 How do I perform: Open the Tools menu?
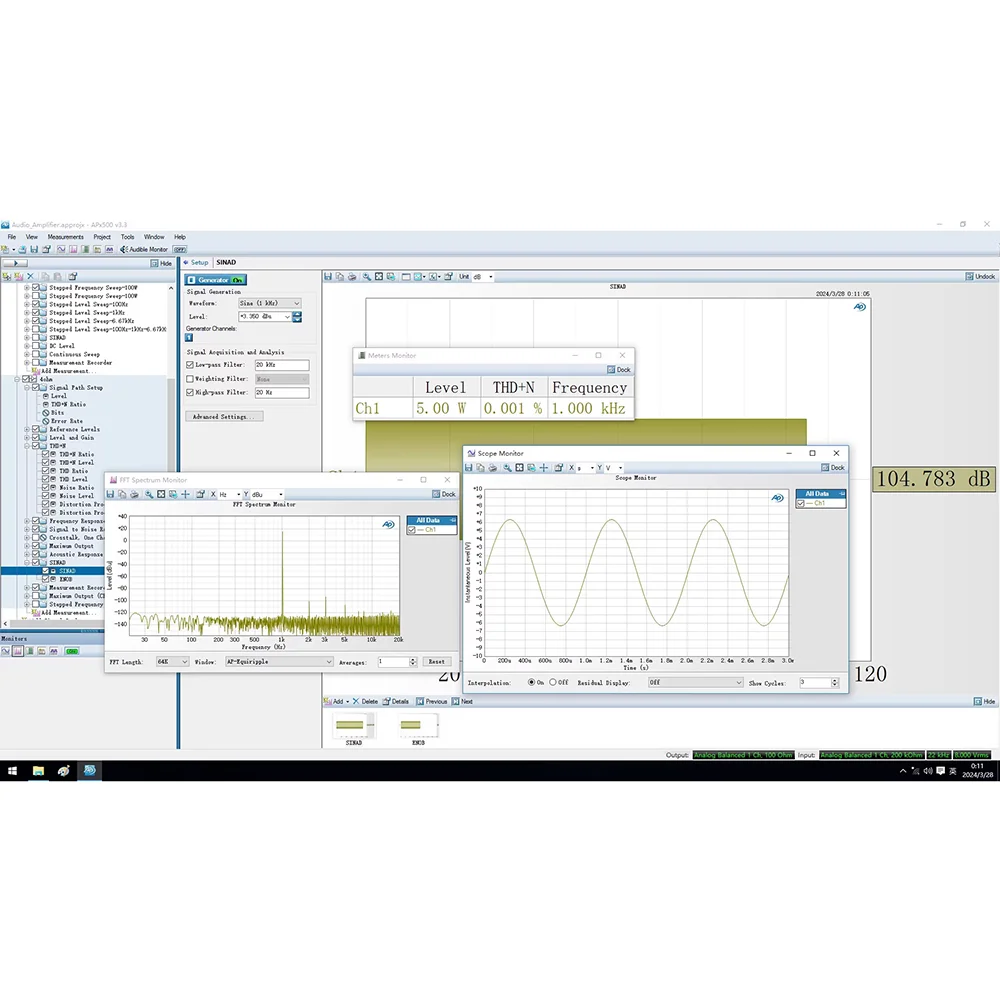point(128,237)
